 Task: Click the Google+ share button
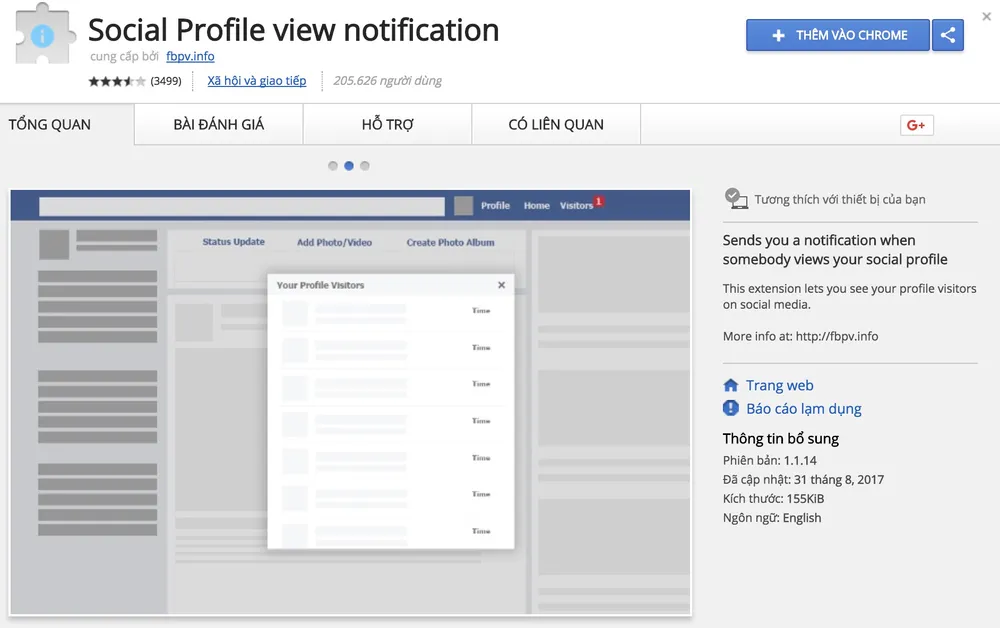pyautogui.click(x=916, y=125)
